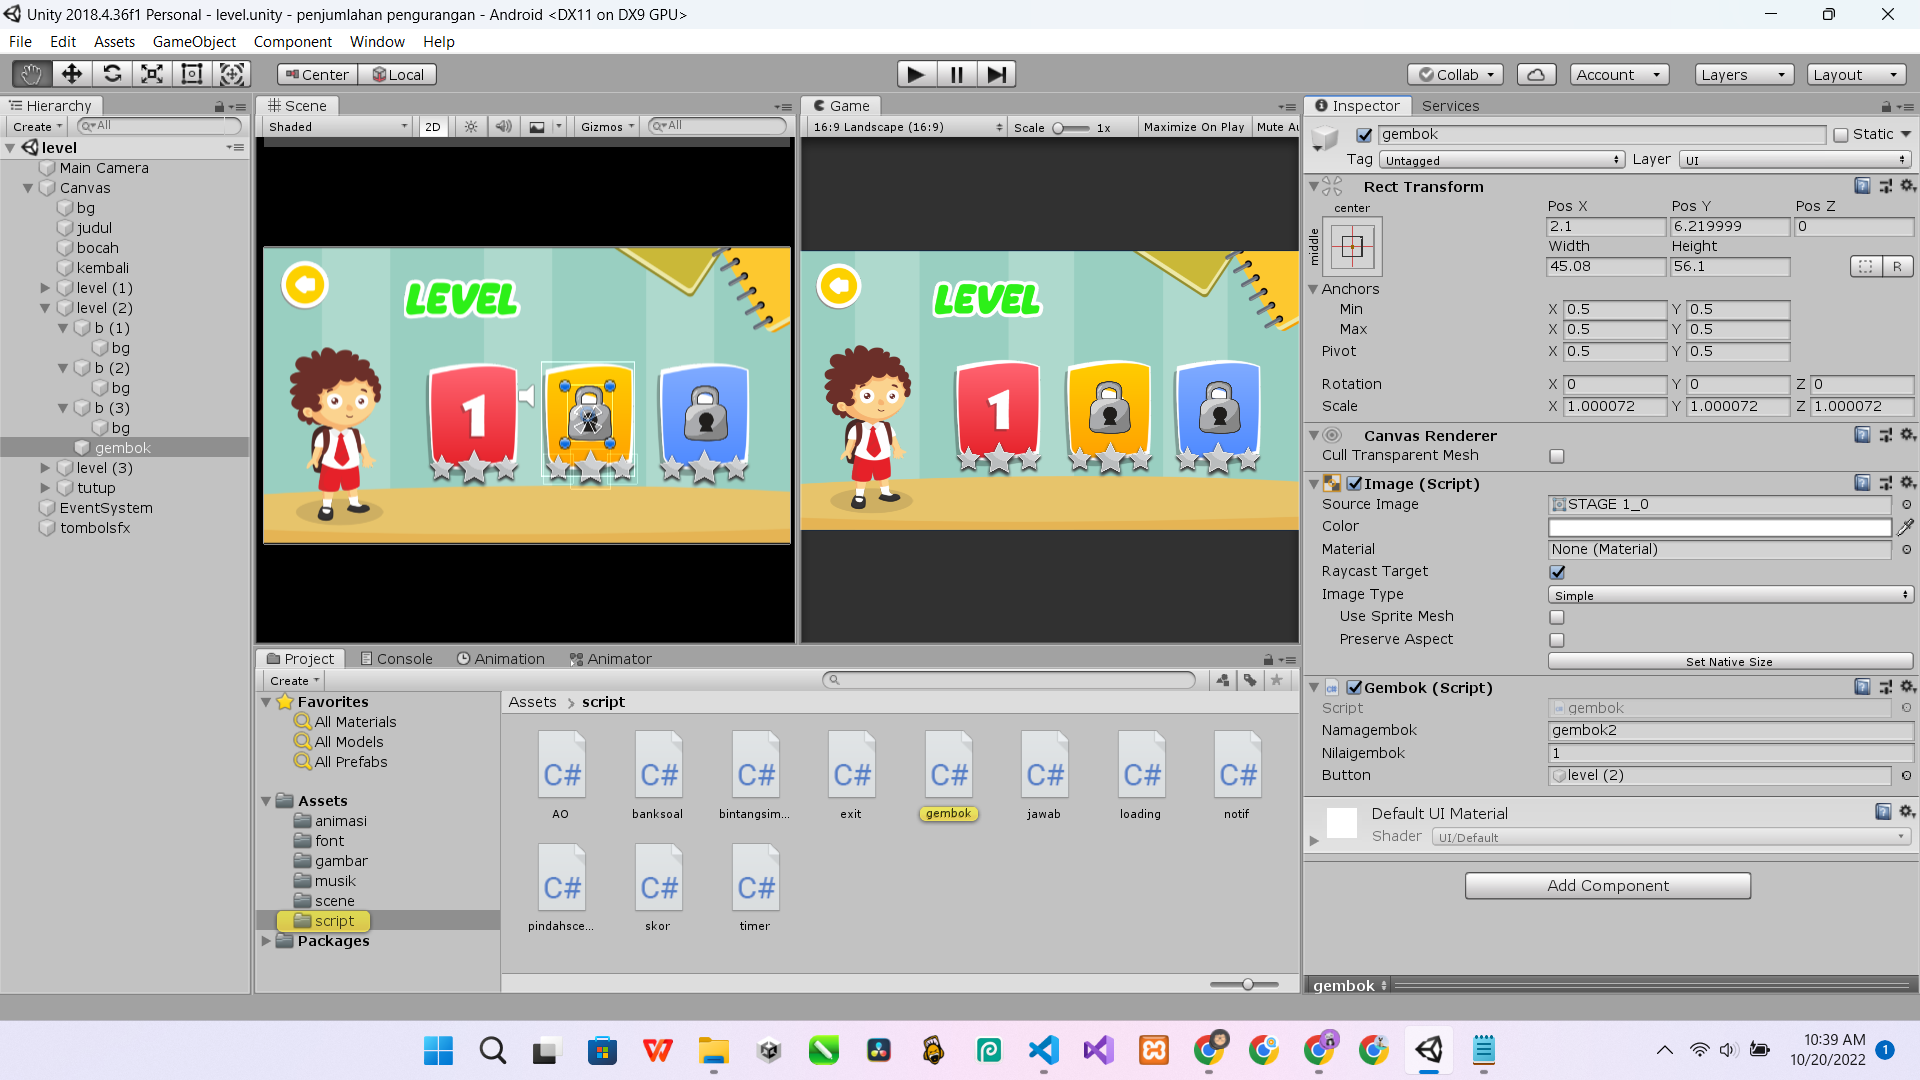The height and width of the screenshot is (1080, 1920).
Task: Click the Add Component button
Action: (1607, 886)
